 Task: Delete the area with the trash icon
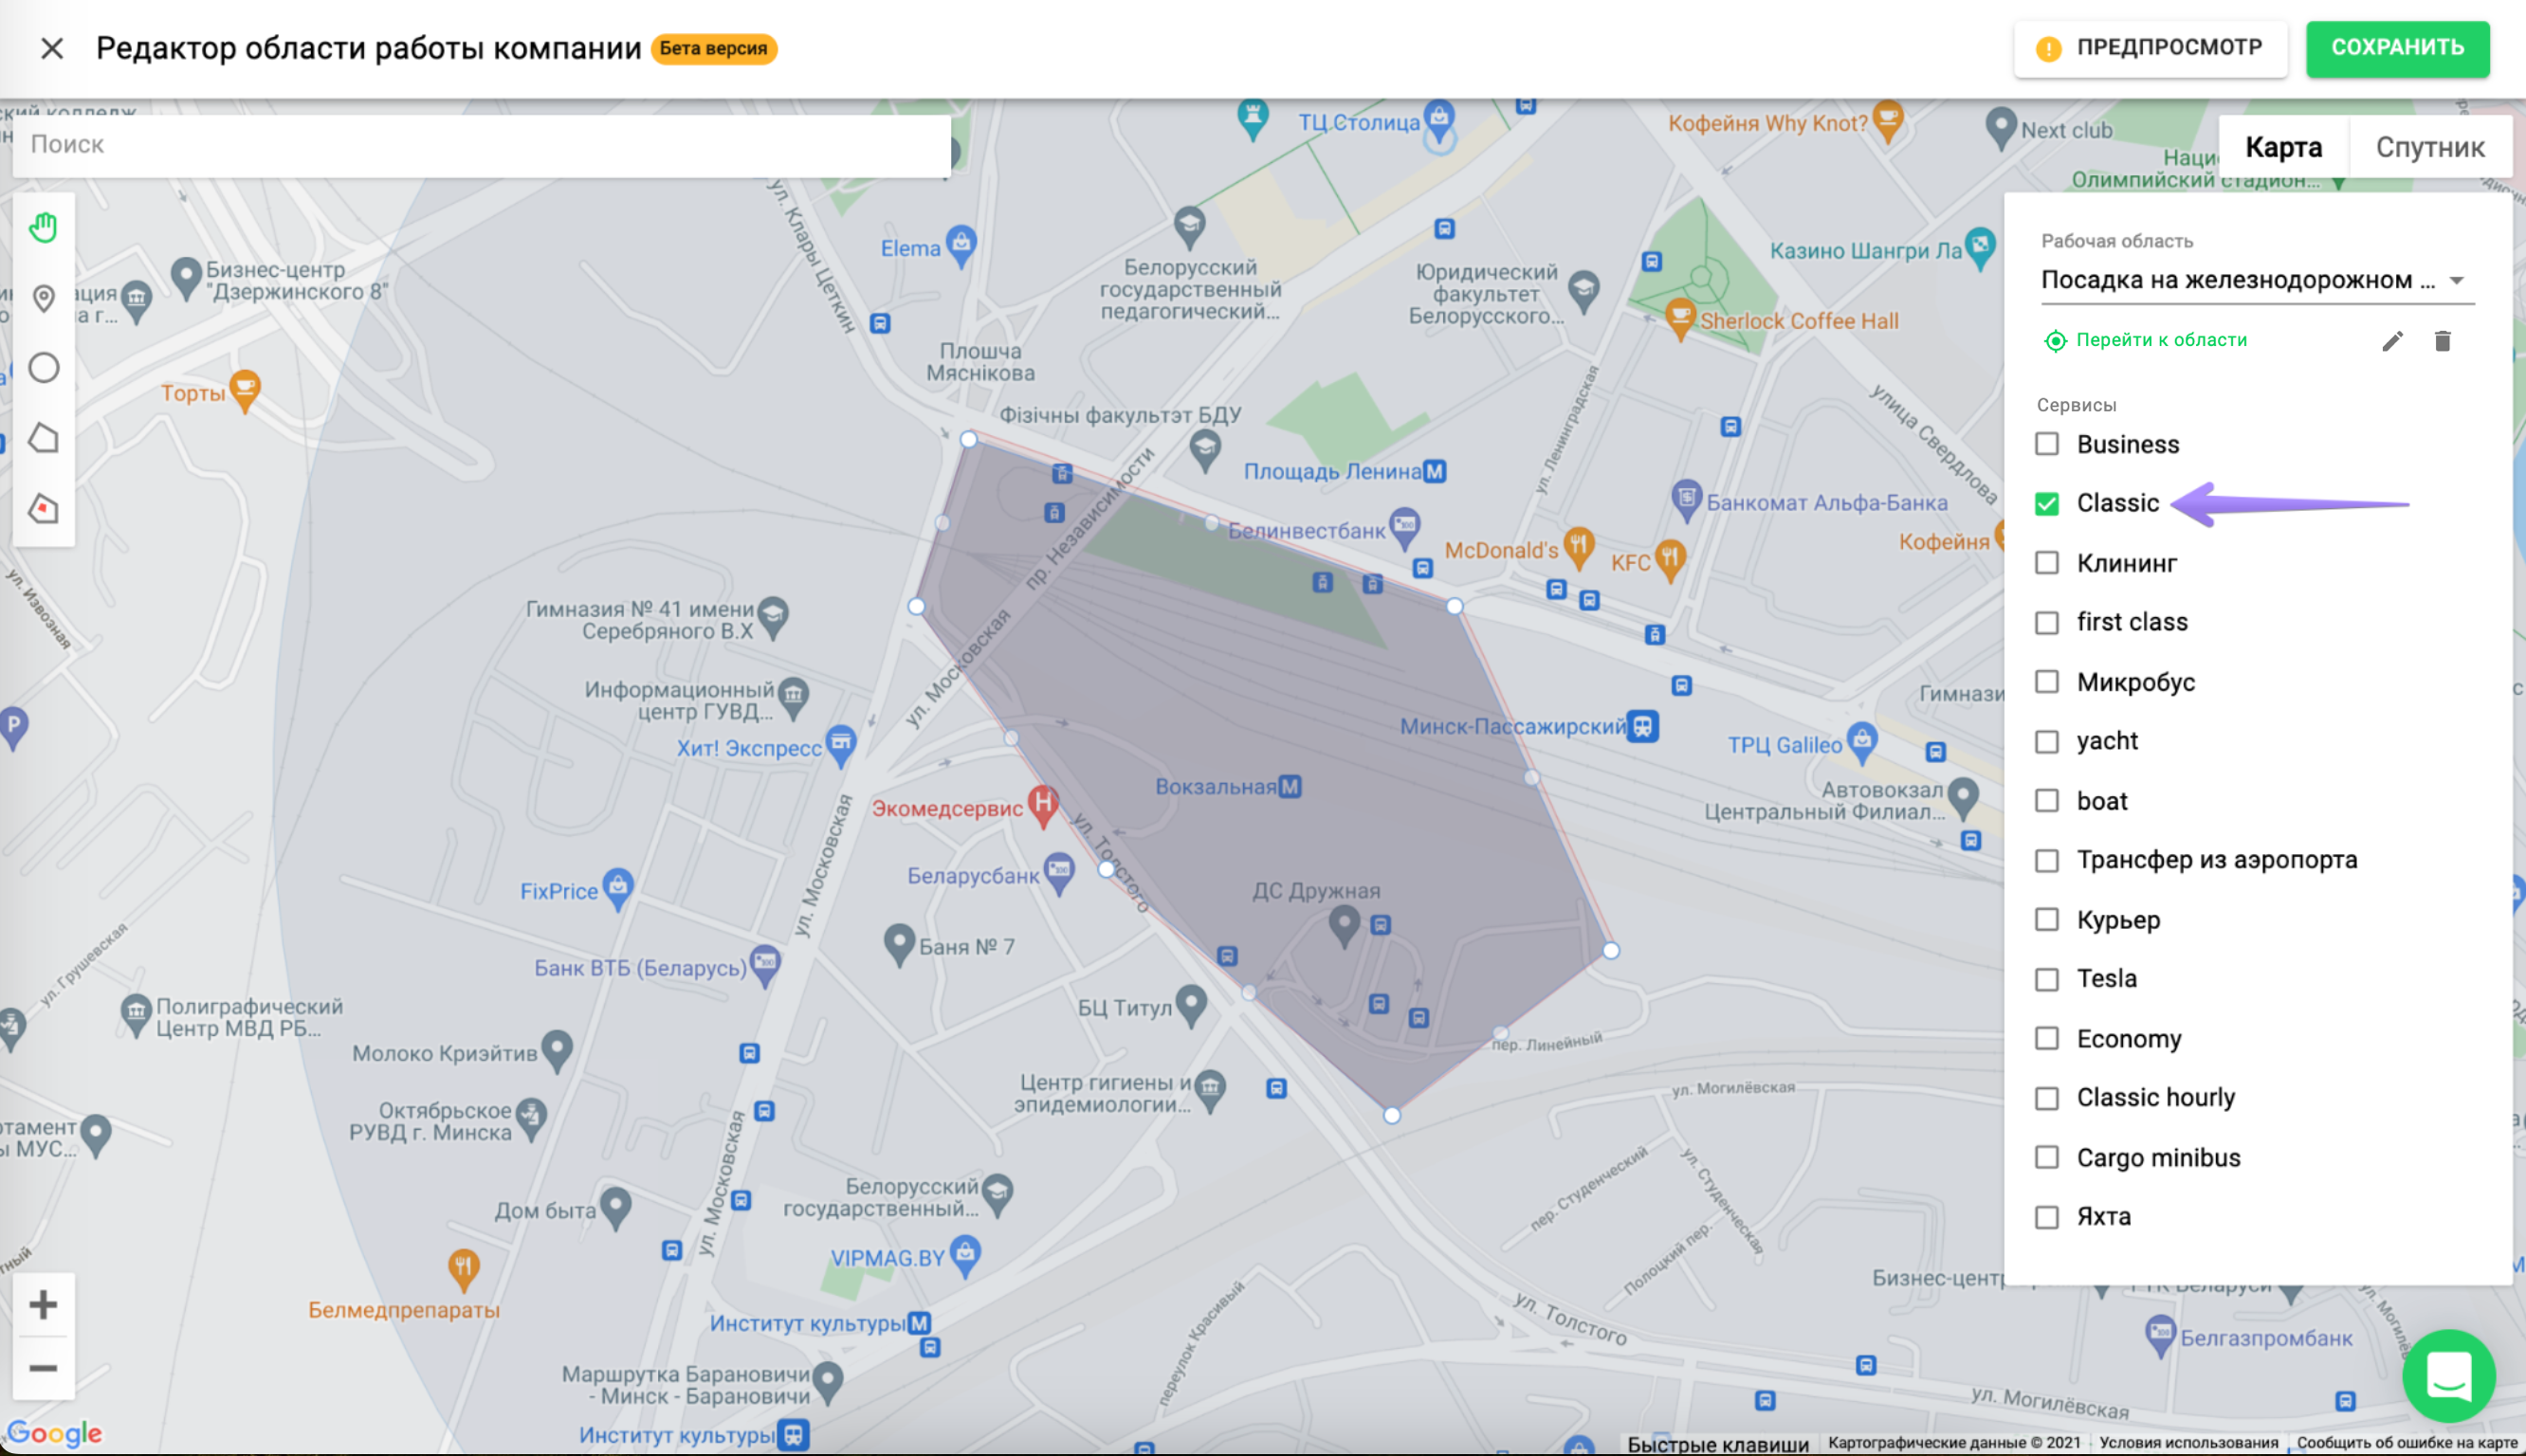point(2442,341)
